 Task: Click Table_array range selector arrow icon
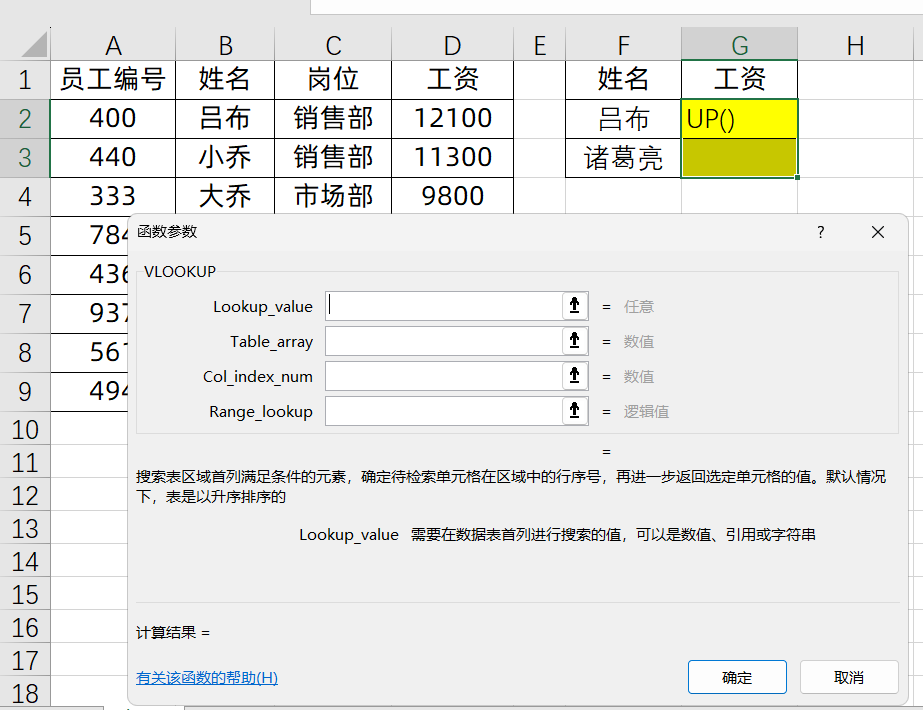click(x=575, y=341)
